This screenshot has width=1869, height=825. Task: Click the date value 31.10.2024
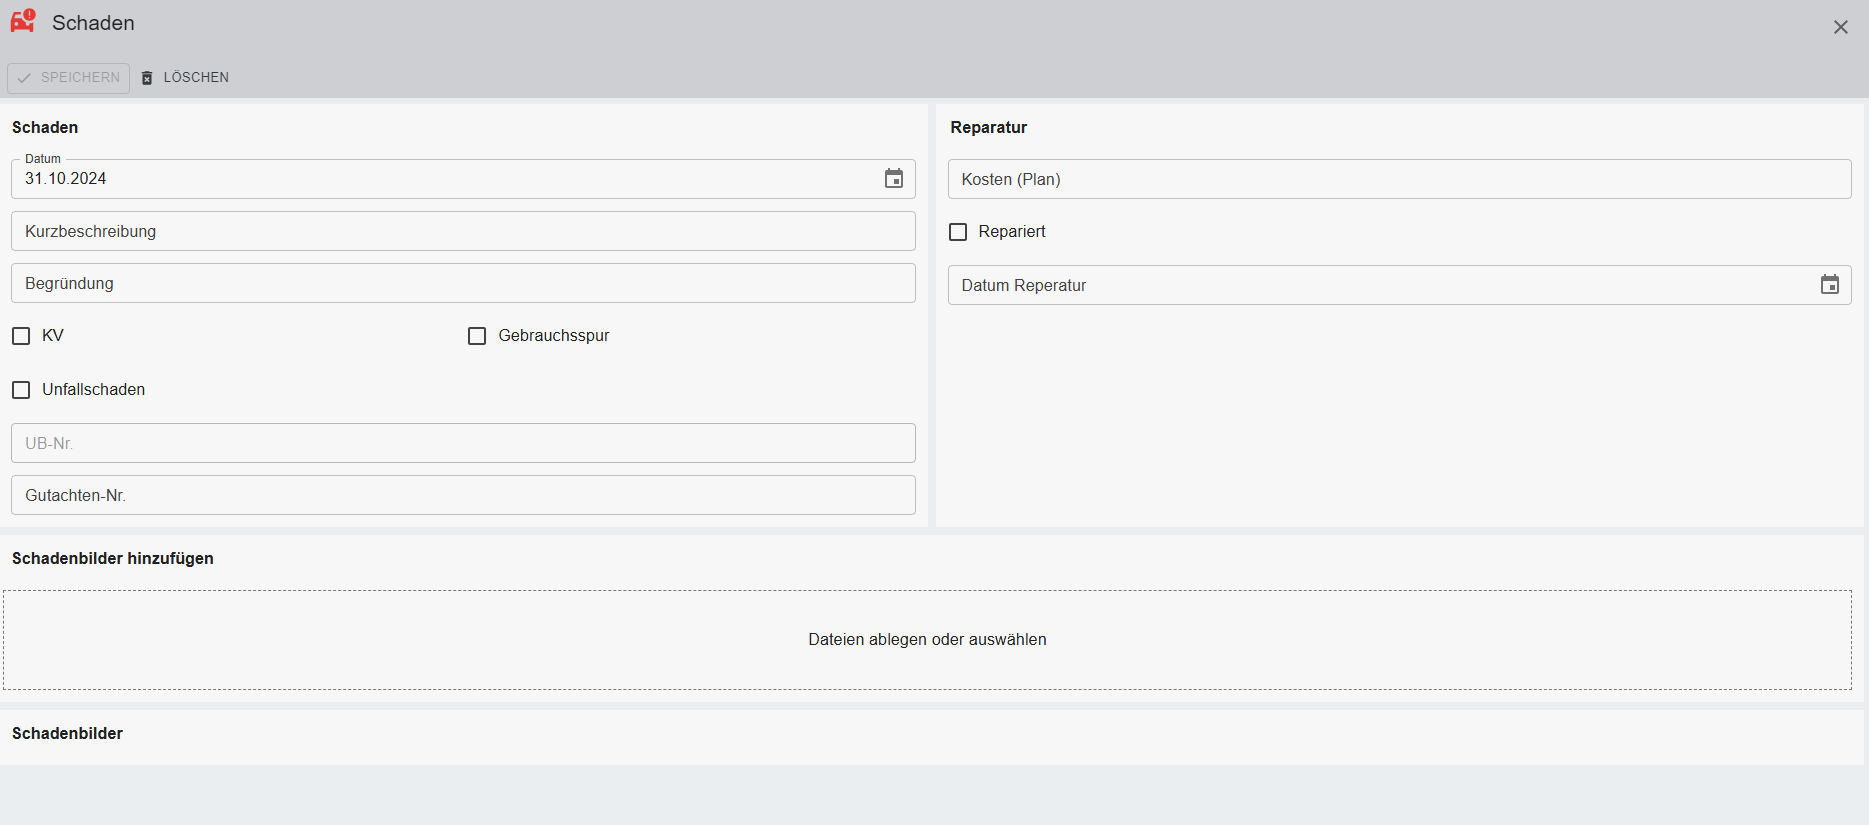click(x=66, y=179)
